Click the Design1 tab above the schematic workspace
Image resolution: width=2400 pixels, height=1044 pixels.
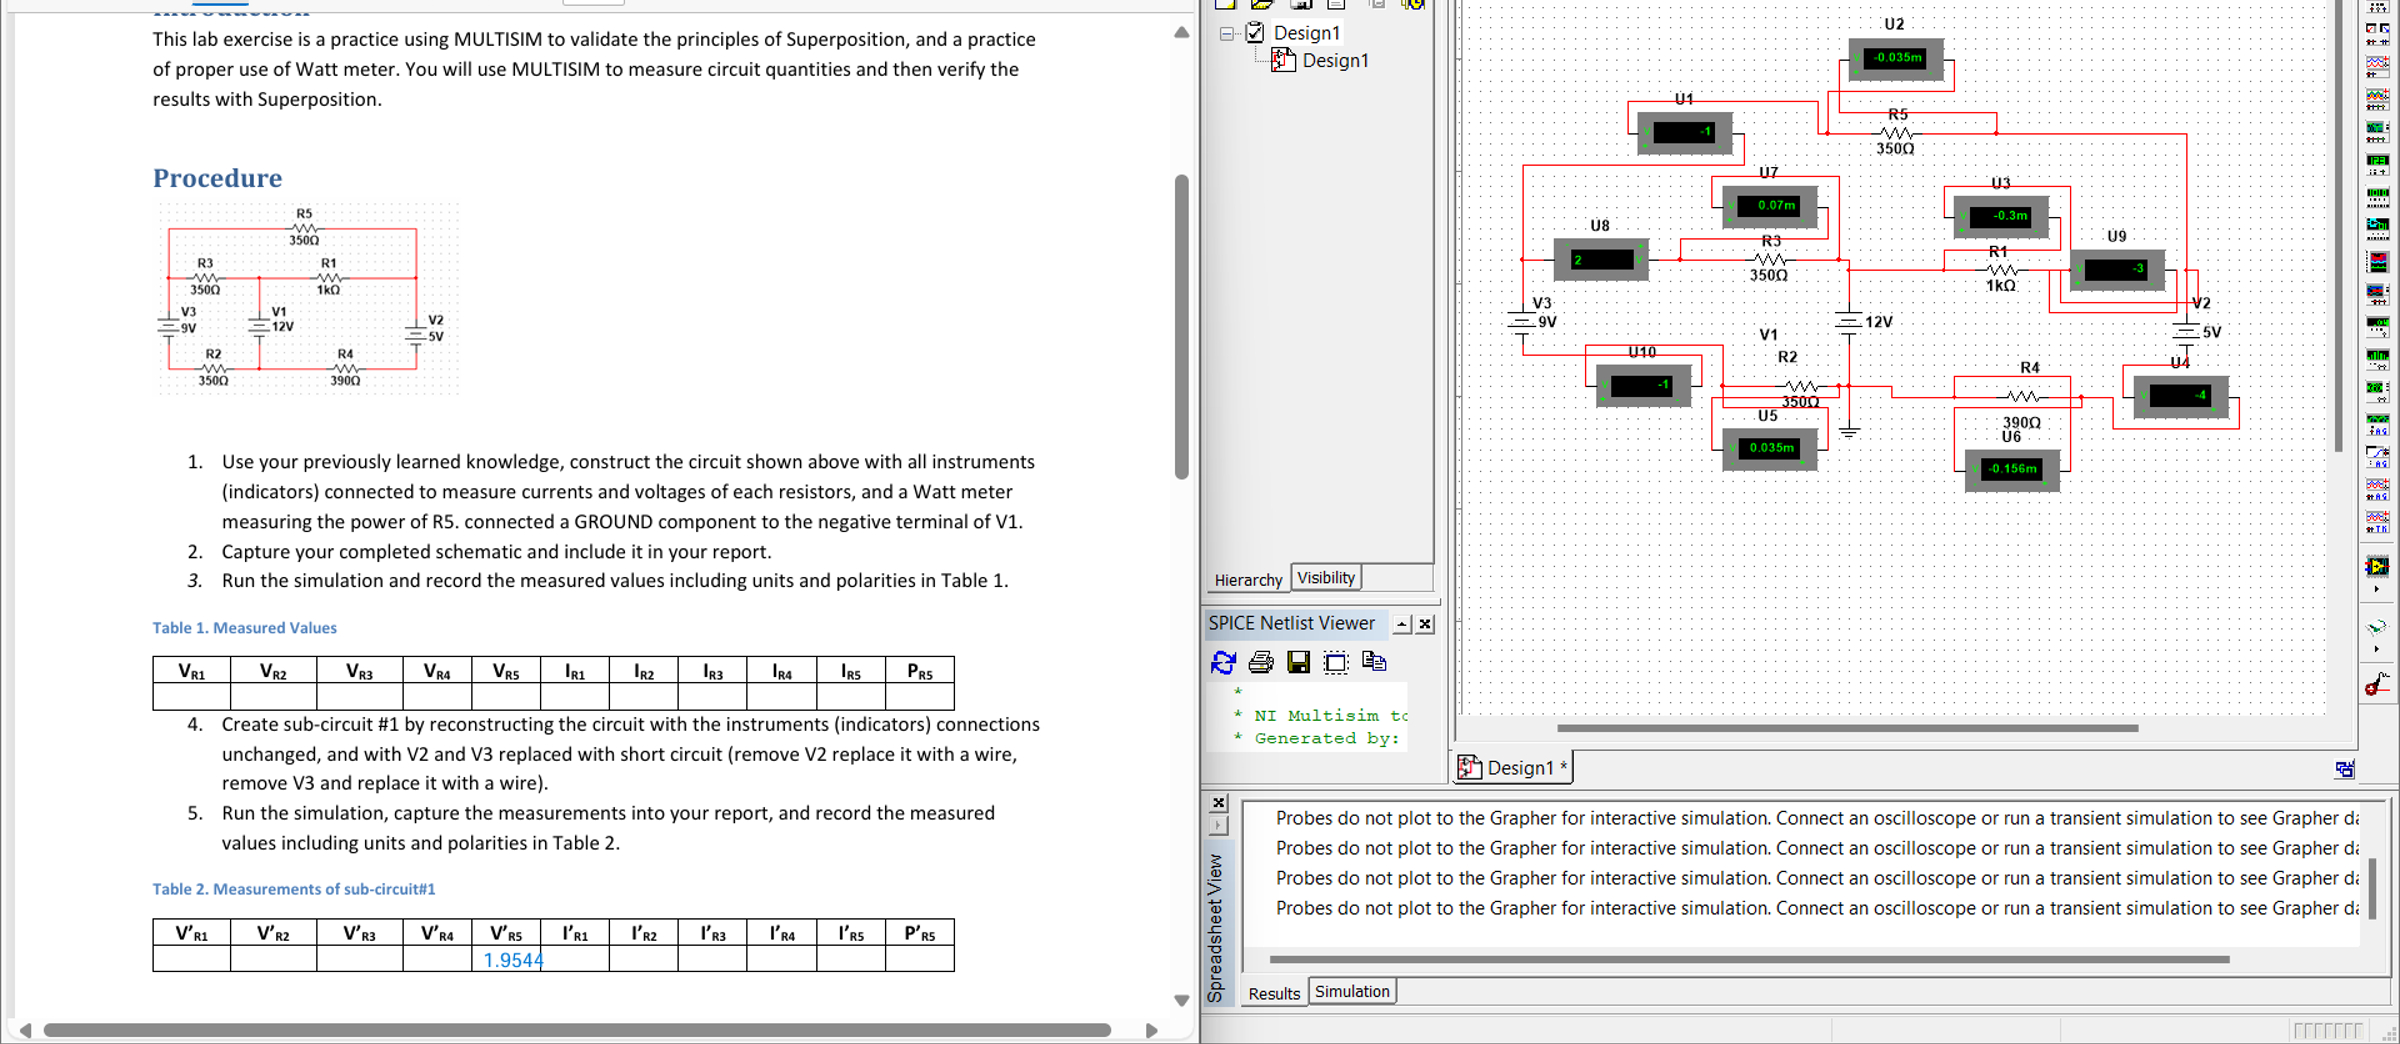coord(1512,767)
